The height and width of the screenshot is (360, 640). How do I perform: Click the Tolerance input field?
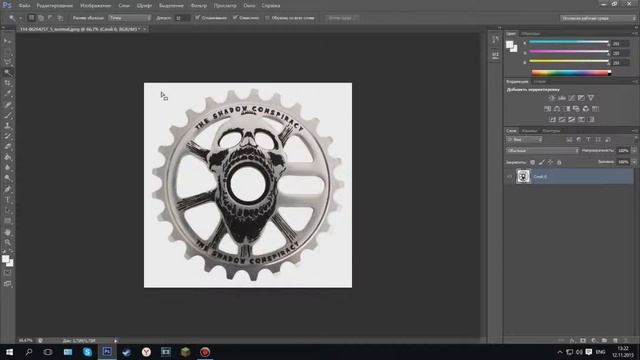[182, 18]
